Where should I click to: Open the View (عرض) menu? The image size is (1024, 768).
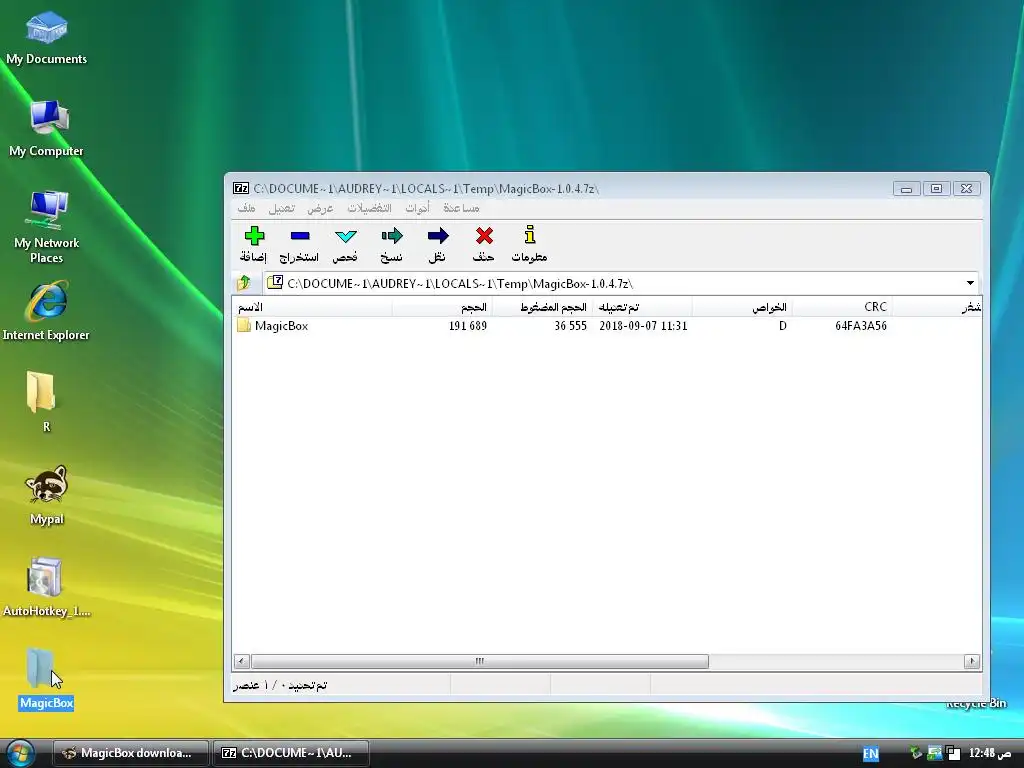pos(321,208)
